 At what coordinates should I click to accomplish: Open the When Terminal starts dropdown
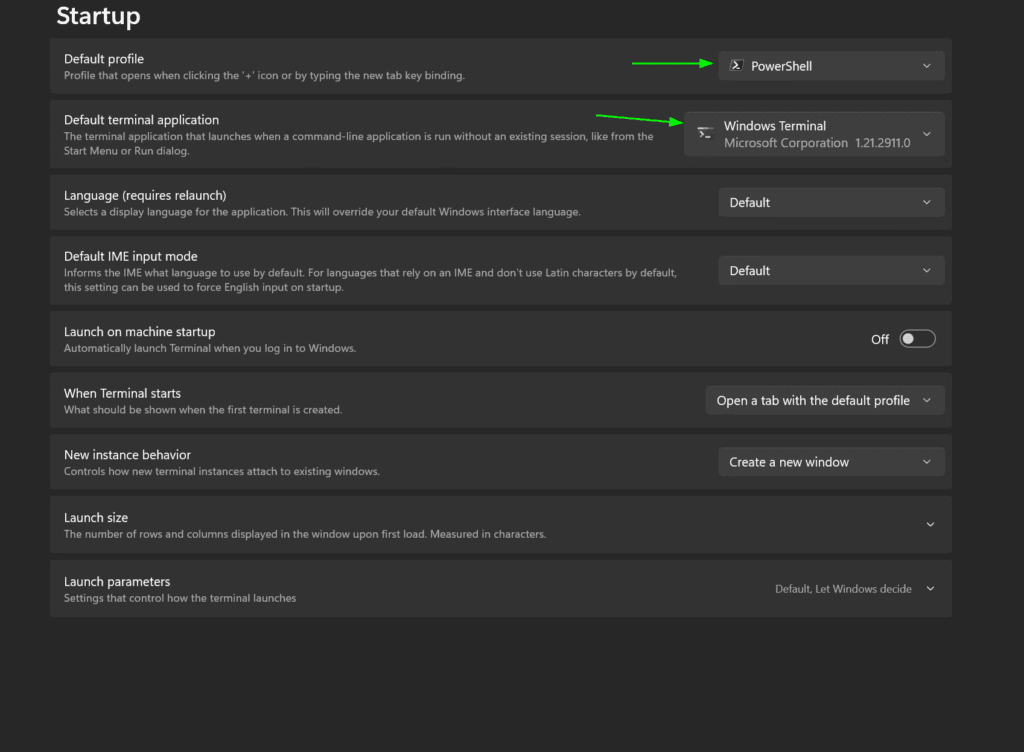(x=824, y=400)
